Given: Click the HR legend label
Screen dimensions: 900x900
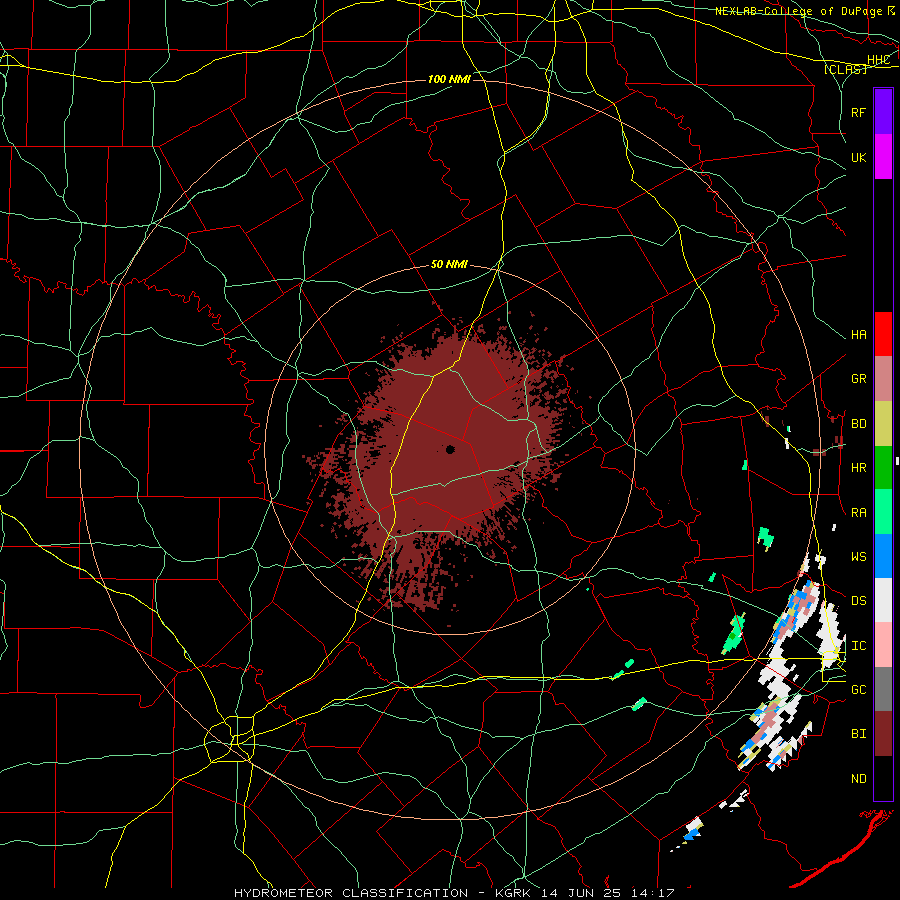Looking at the screenshot, I should point(858,468).
